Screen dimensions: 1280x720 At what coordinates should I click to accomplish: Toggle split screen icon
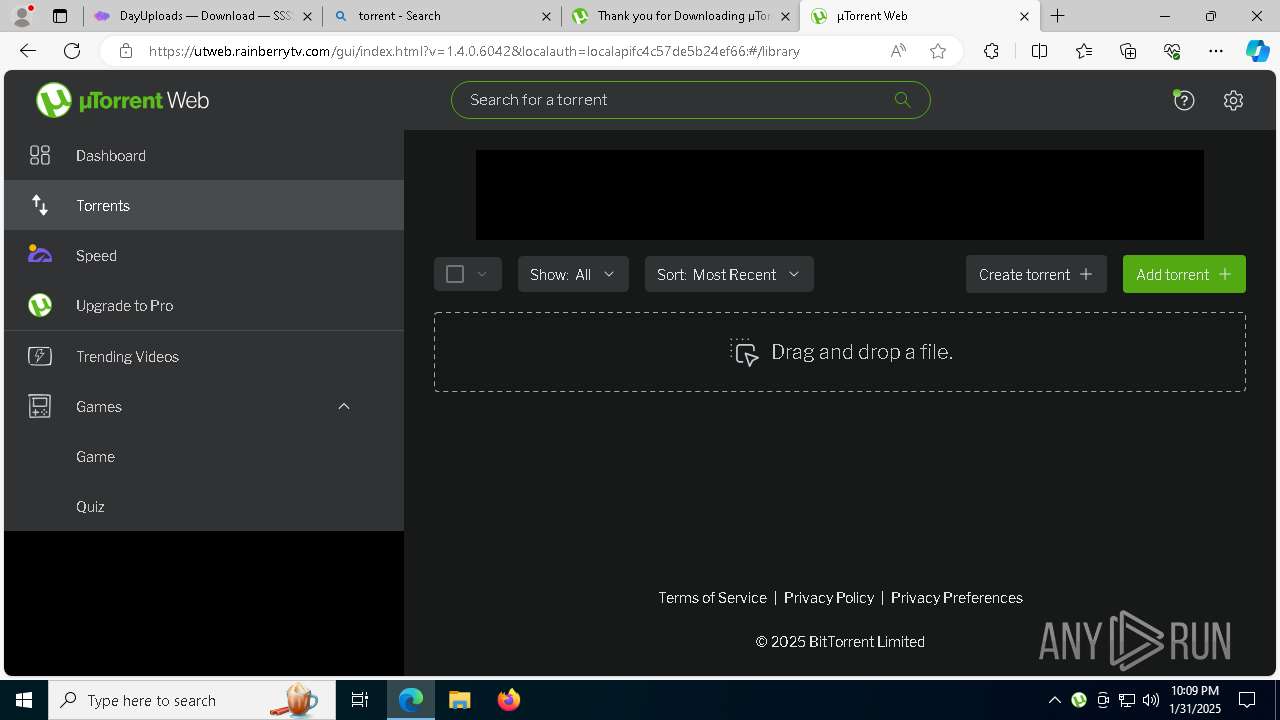pyautogui.click(x=1039, y=51)
